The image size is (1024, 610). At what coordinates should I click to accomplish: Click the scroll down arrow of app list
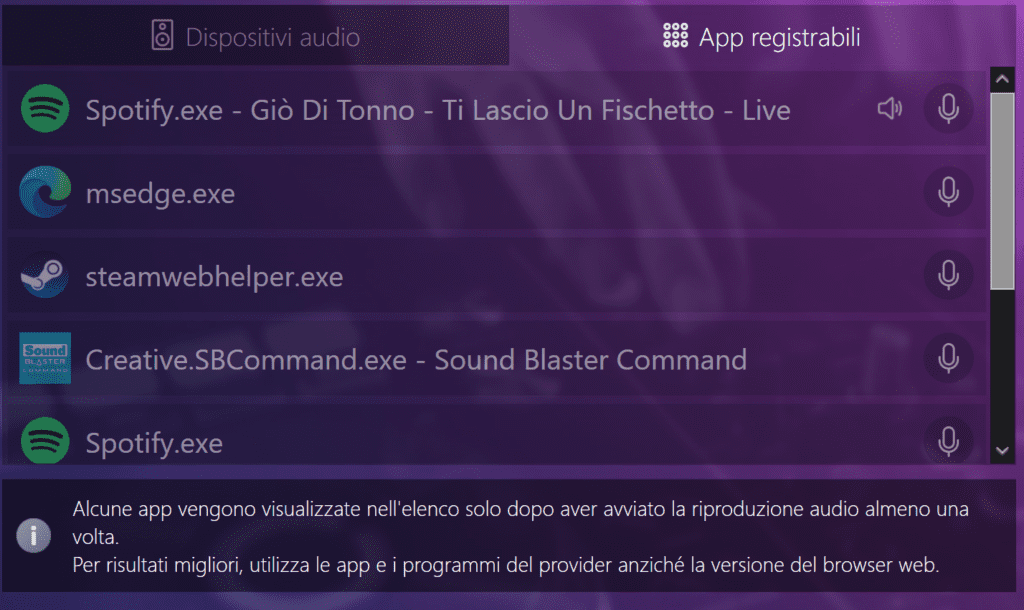click(1002, 451)
